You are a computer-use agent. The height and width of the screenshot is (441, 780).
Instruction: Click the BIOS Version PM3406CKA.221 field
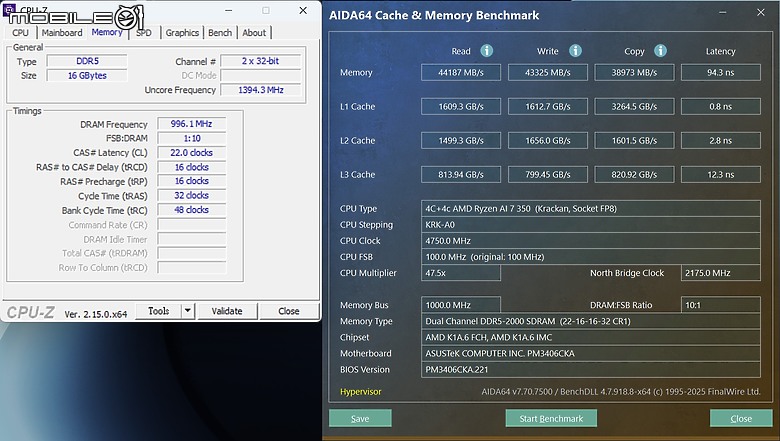click(x=590, y=369)
